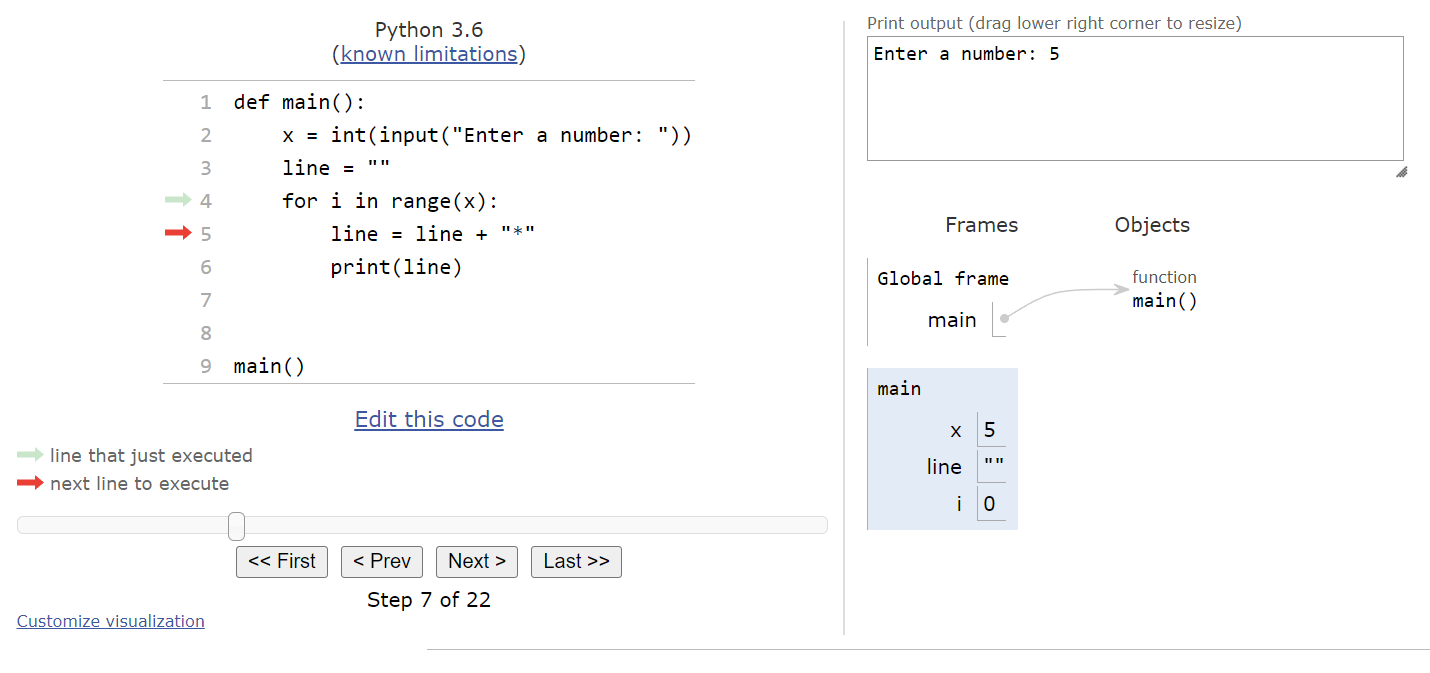Image resolution: width=1430 pixels, height=673 pixels.
Task: Select the 'Frames' panel heading
Action: pyautogui.click(x=981, y=225)
